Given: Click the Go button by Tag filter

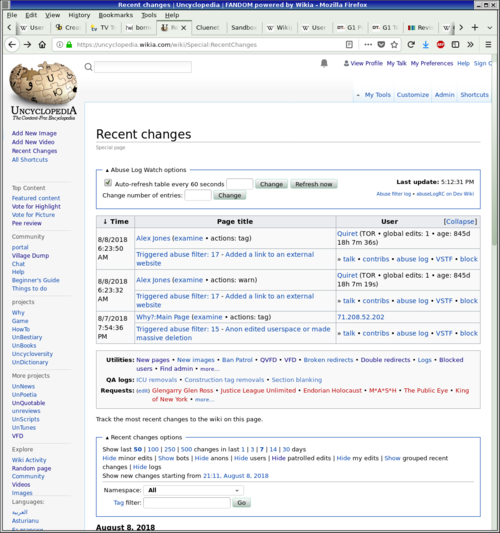Looking at the screenshot, I should [x=241, y=502].
